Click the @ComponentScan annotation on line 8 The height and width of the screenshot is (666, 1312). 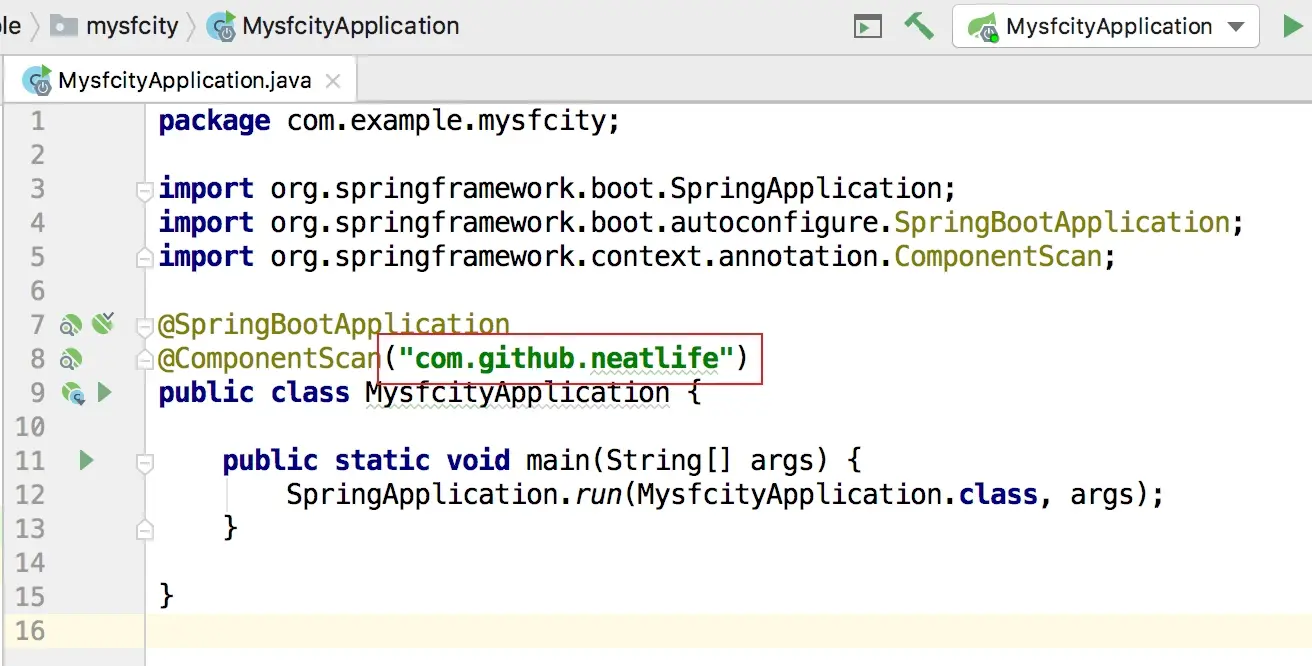[268, 359]
